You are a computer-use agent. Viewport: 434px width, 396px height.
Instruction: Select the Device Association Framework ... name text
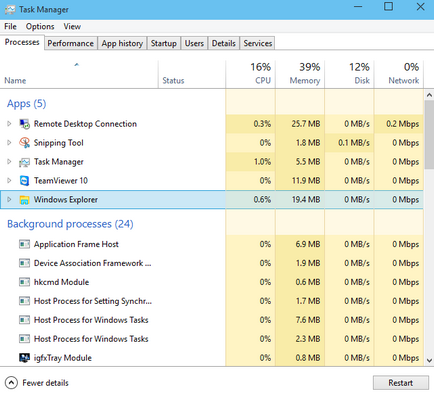click(x=93, y=263)
